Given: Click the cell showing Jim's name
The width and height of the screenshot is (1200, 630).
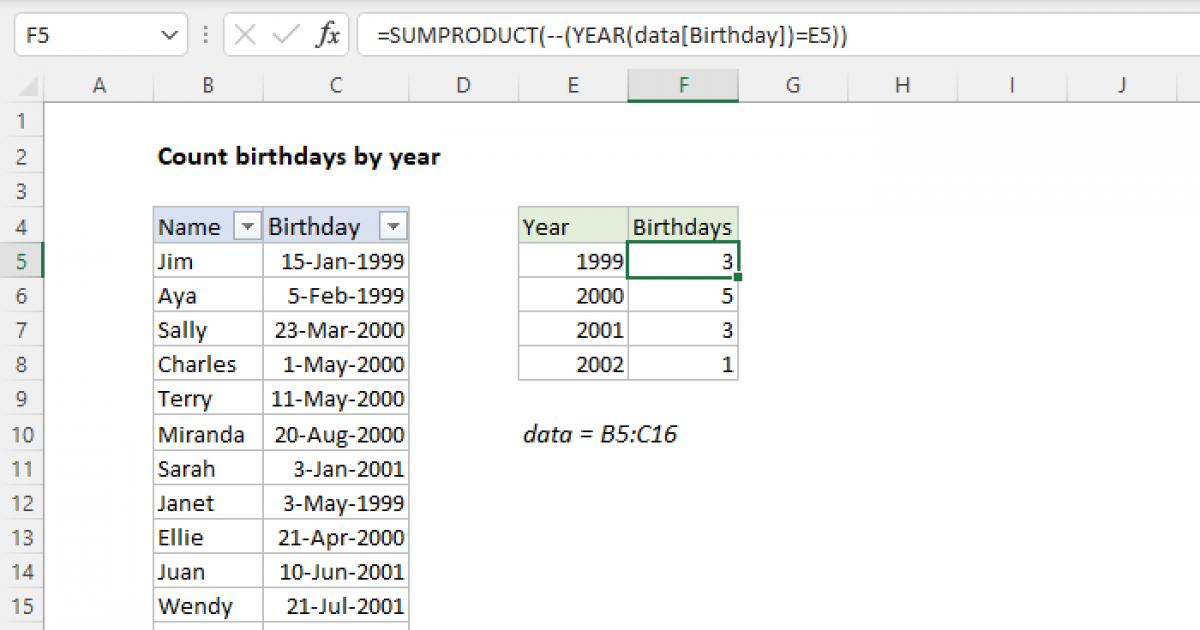Looking at the screenshot, I should pyautogui.click(x=207, y=260).
